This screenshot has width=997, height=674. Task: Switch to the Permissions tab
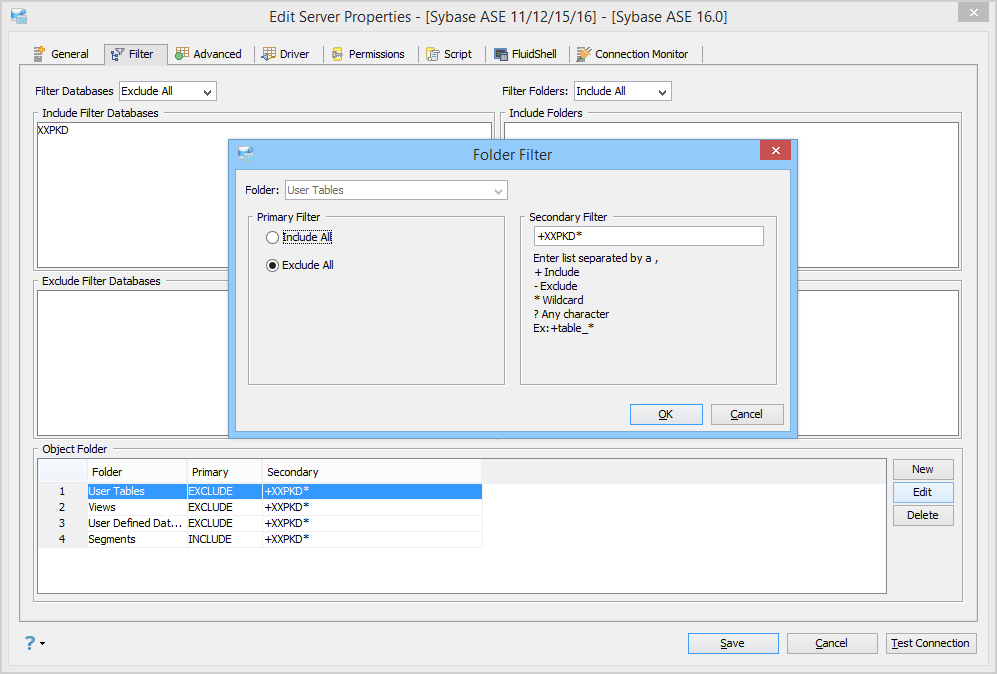coord(369,54)
